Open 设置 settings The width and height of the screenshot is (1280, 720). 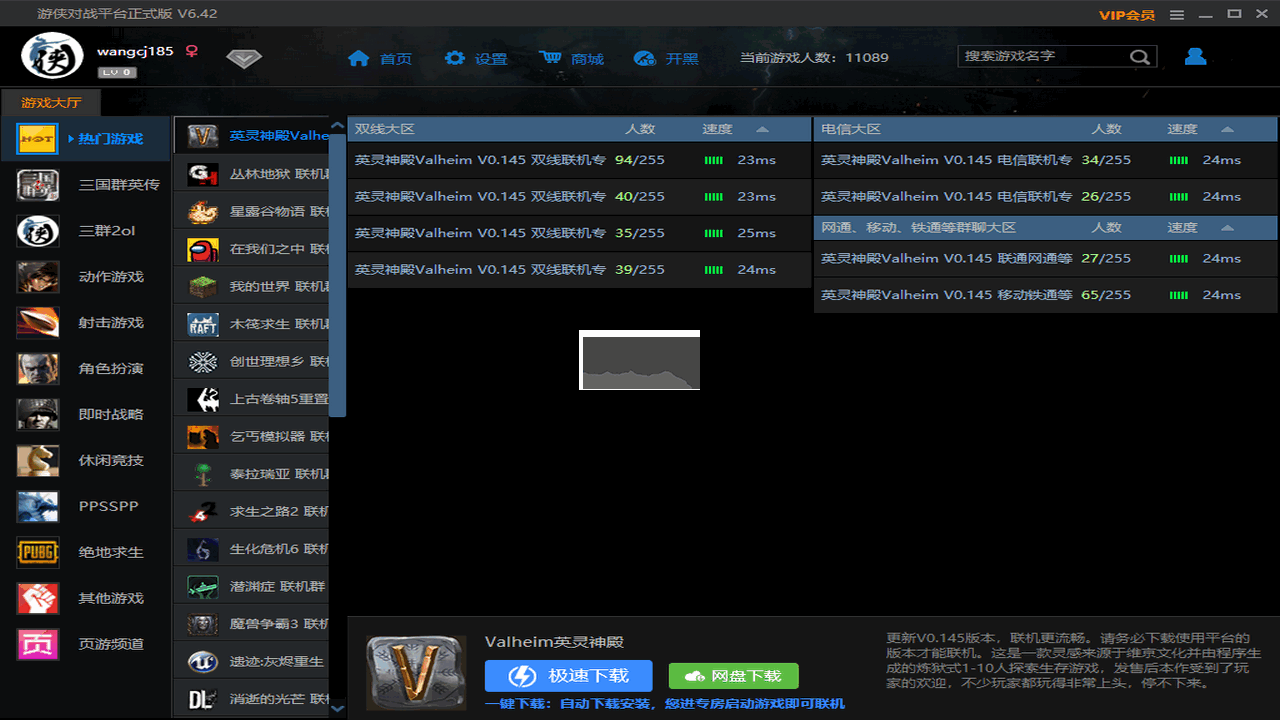[476, 58]
